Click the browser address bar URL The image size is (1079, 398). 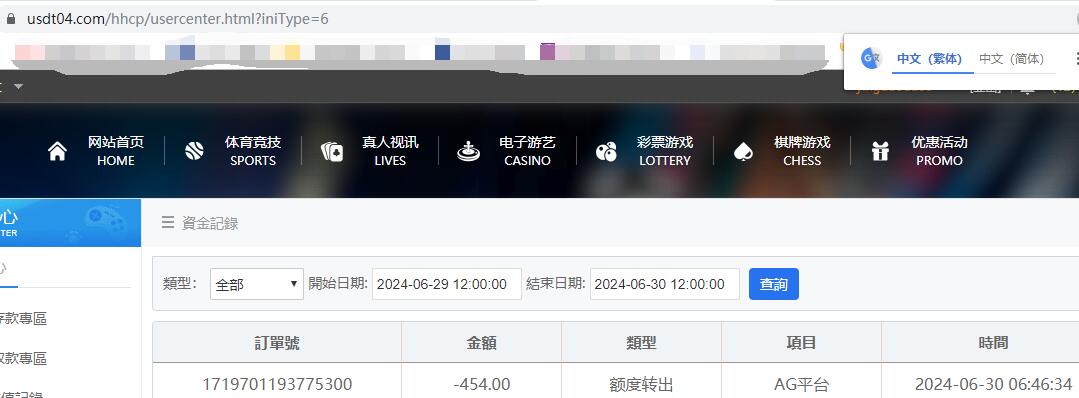tap(178, 19)
